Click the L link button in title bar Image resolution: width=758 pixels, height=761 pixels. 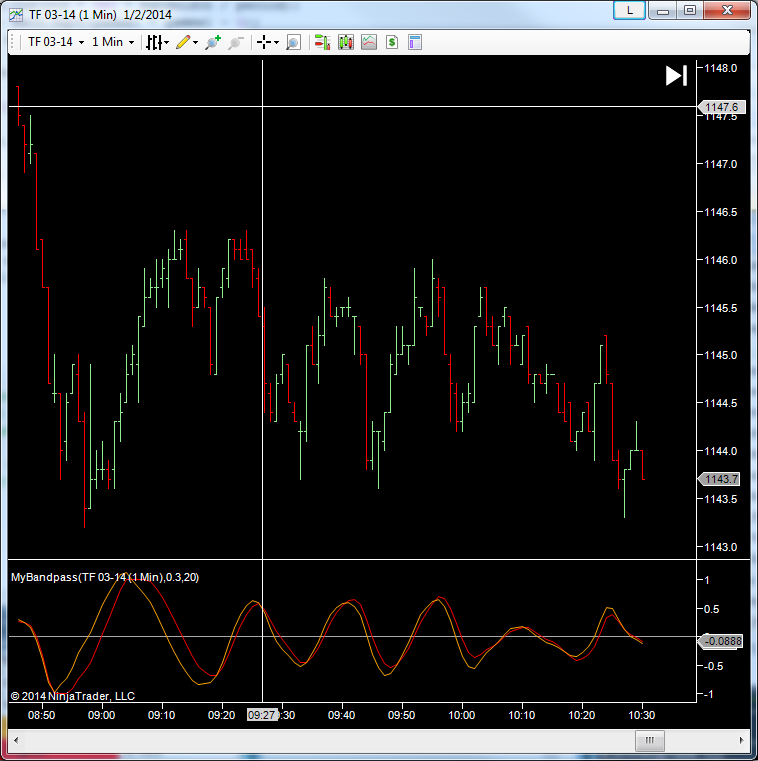629,10
